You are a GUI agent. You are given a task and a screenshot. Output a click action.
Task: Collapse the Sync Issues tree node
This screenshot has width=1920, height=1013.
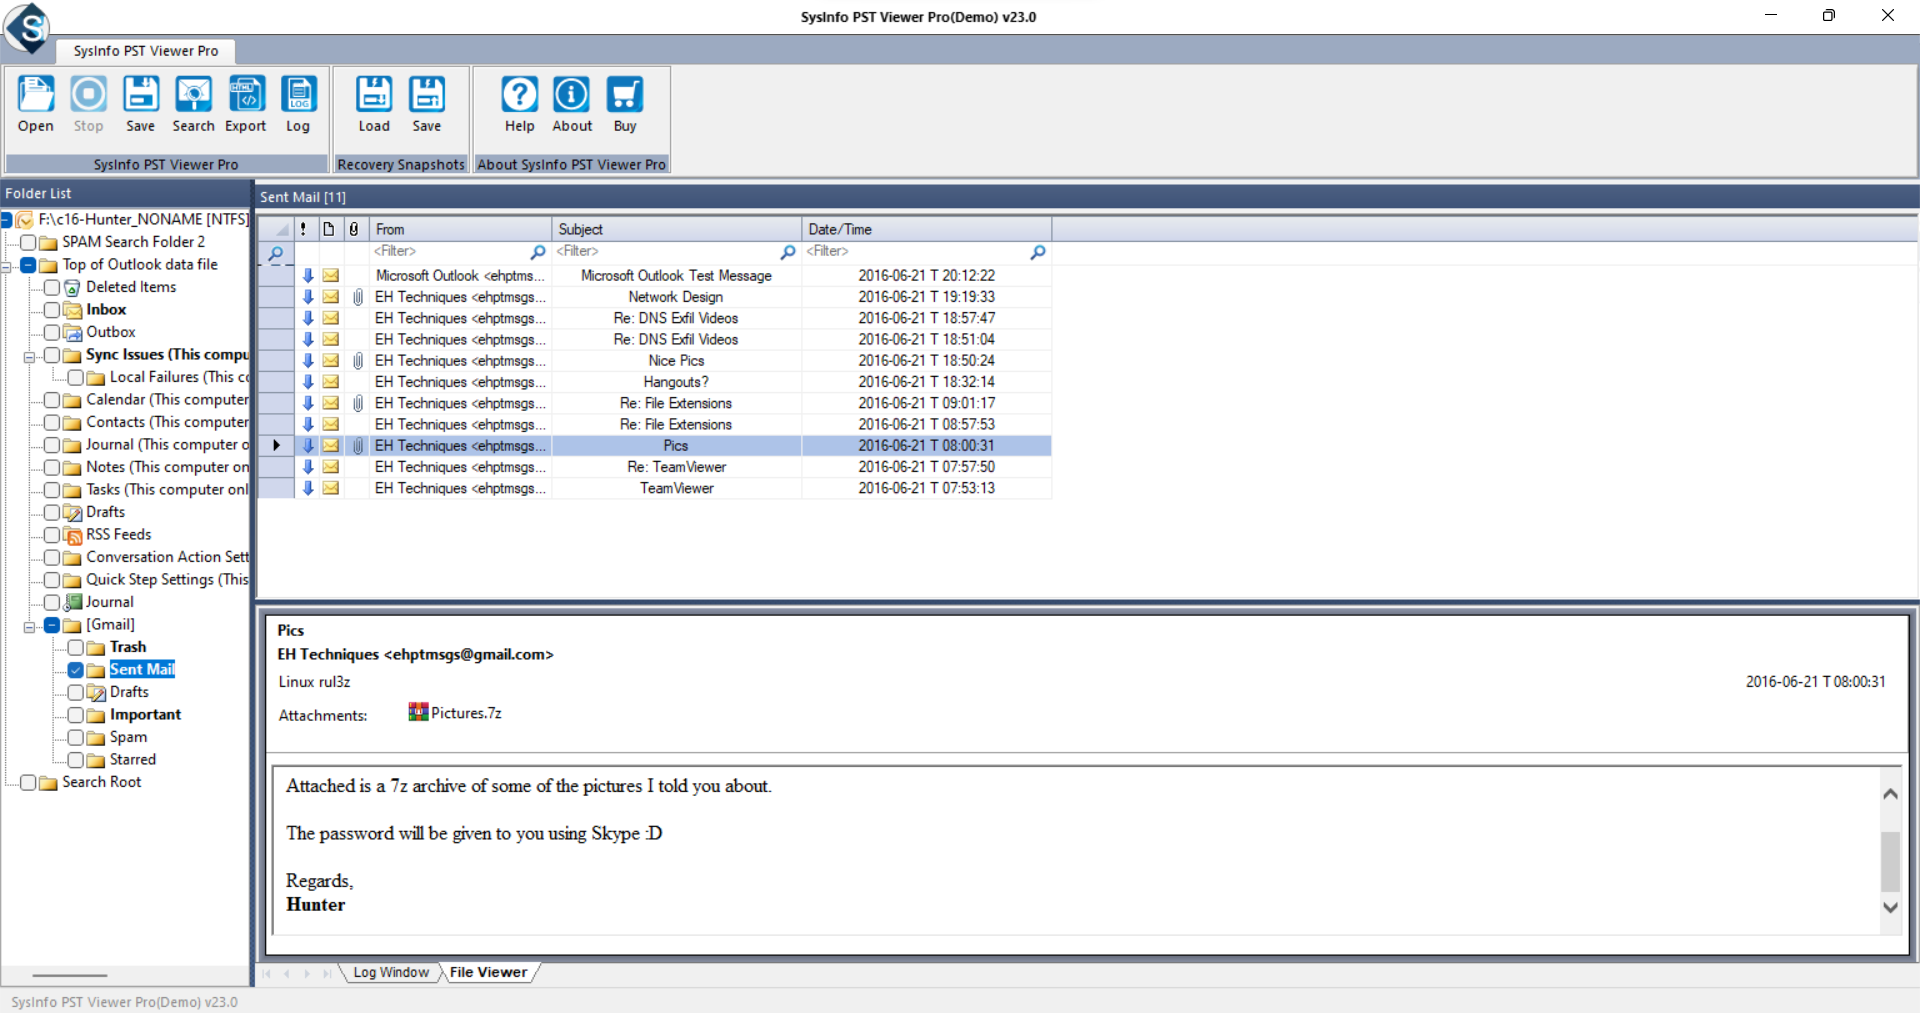coord(29,356)
